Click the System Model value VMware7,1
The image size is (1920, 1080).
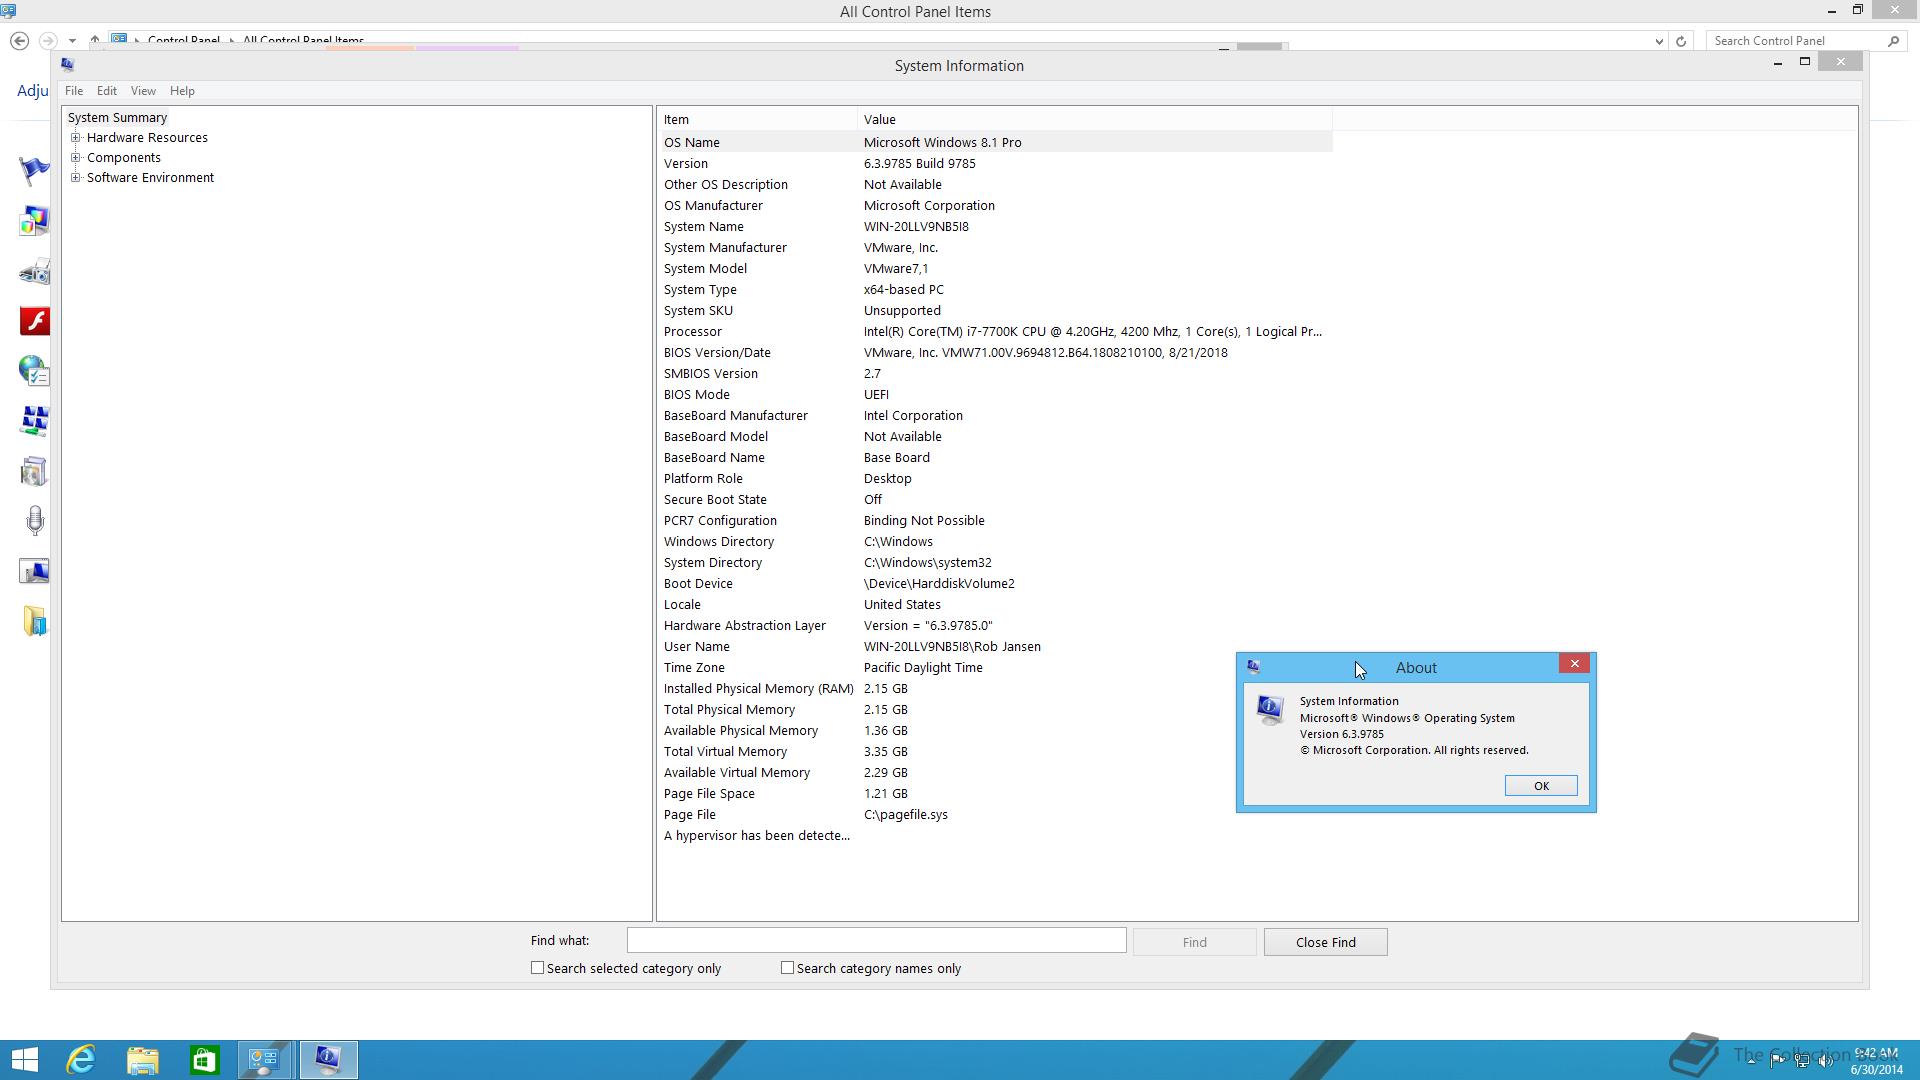pyautogui.click(x=896, y=268)
